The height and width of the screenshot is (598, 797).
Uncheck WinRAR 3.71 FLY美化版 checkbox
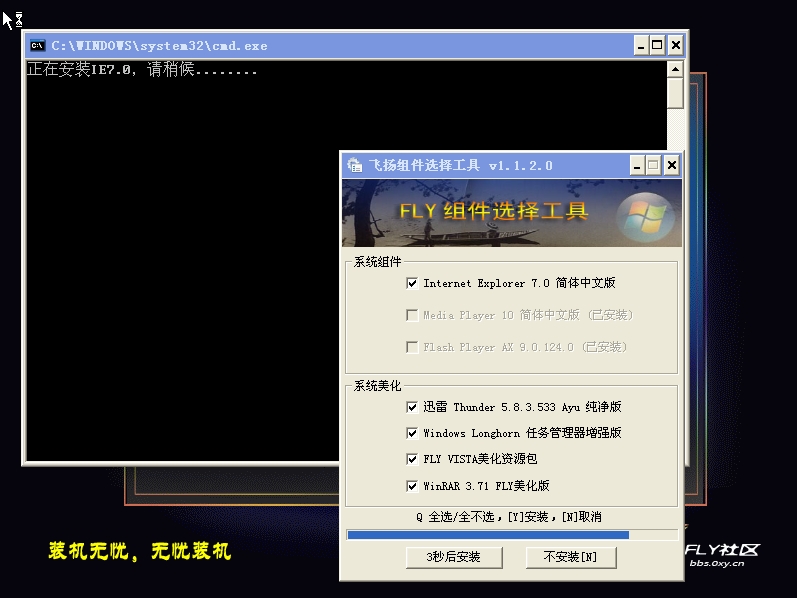pyautogui.click(x=412, y=486)
